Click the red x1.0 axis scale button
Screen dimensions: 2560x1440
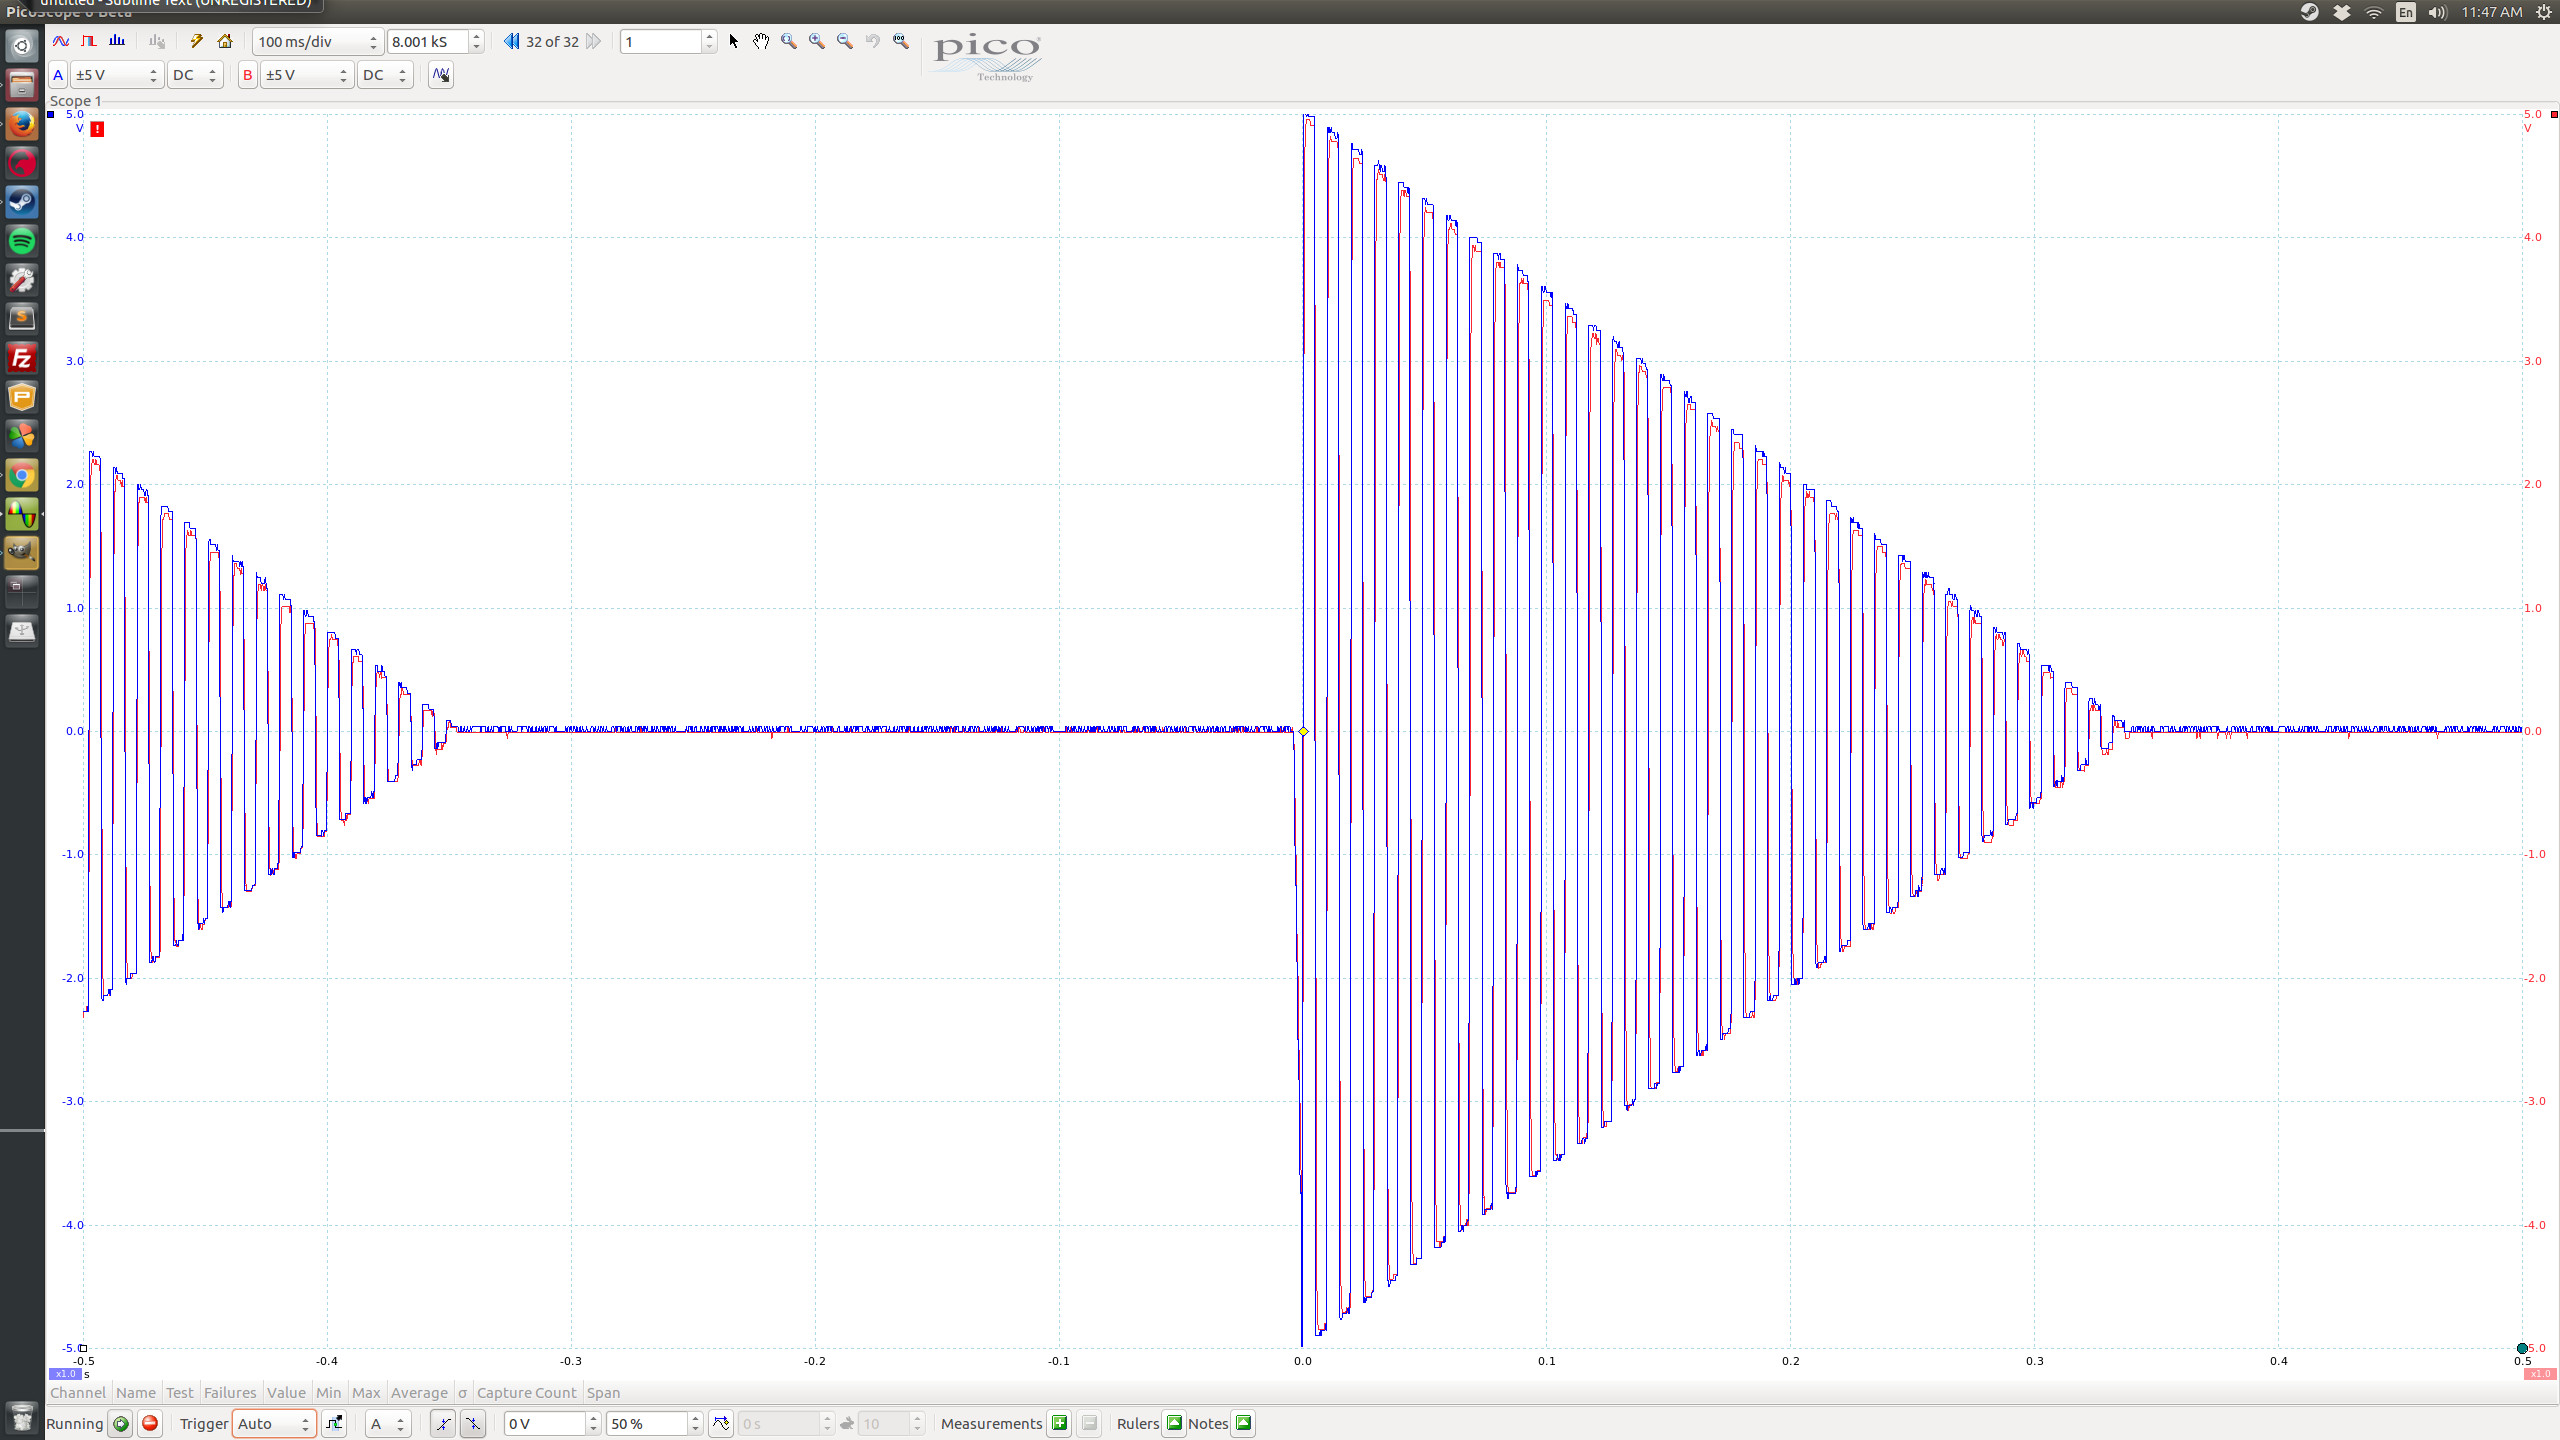click(x=2540, y=1374)
